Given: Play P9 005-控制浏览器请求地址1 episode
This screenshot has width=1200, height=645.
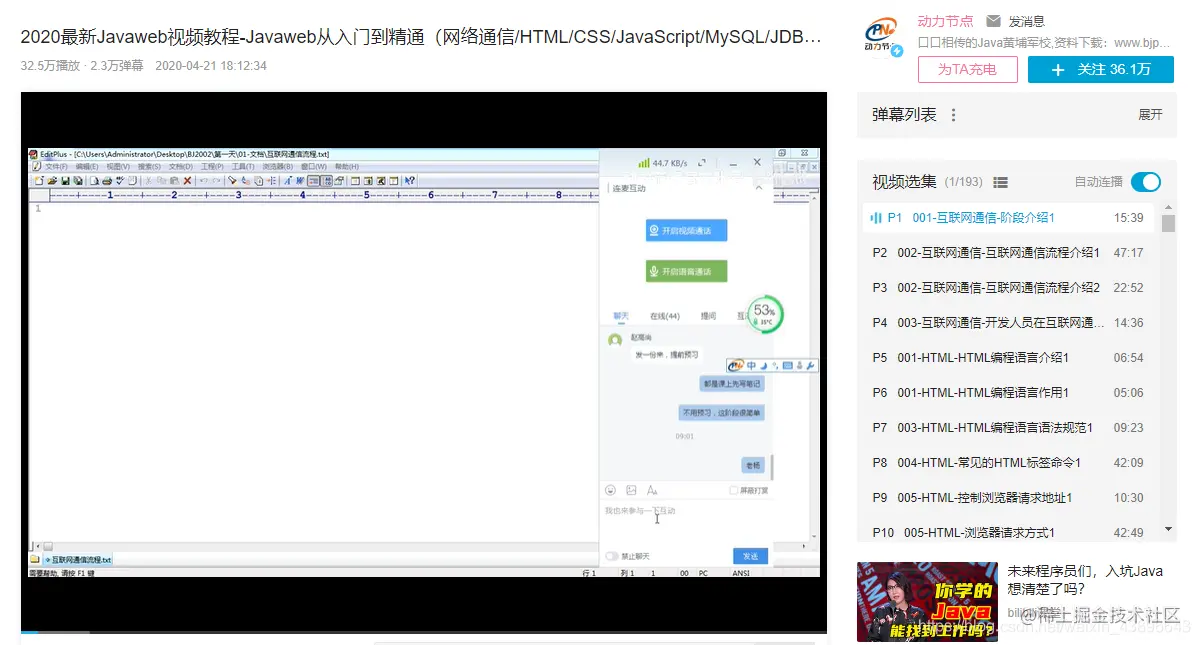Looking at the screenshot, I should coord(1008,498).
